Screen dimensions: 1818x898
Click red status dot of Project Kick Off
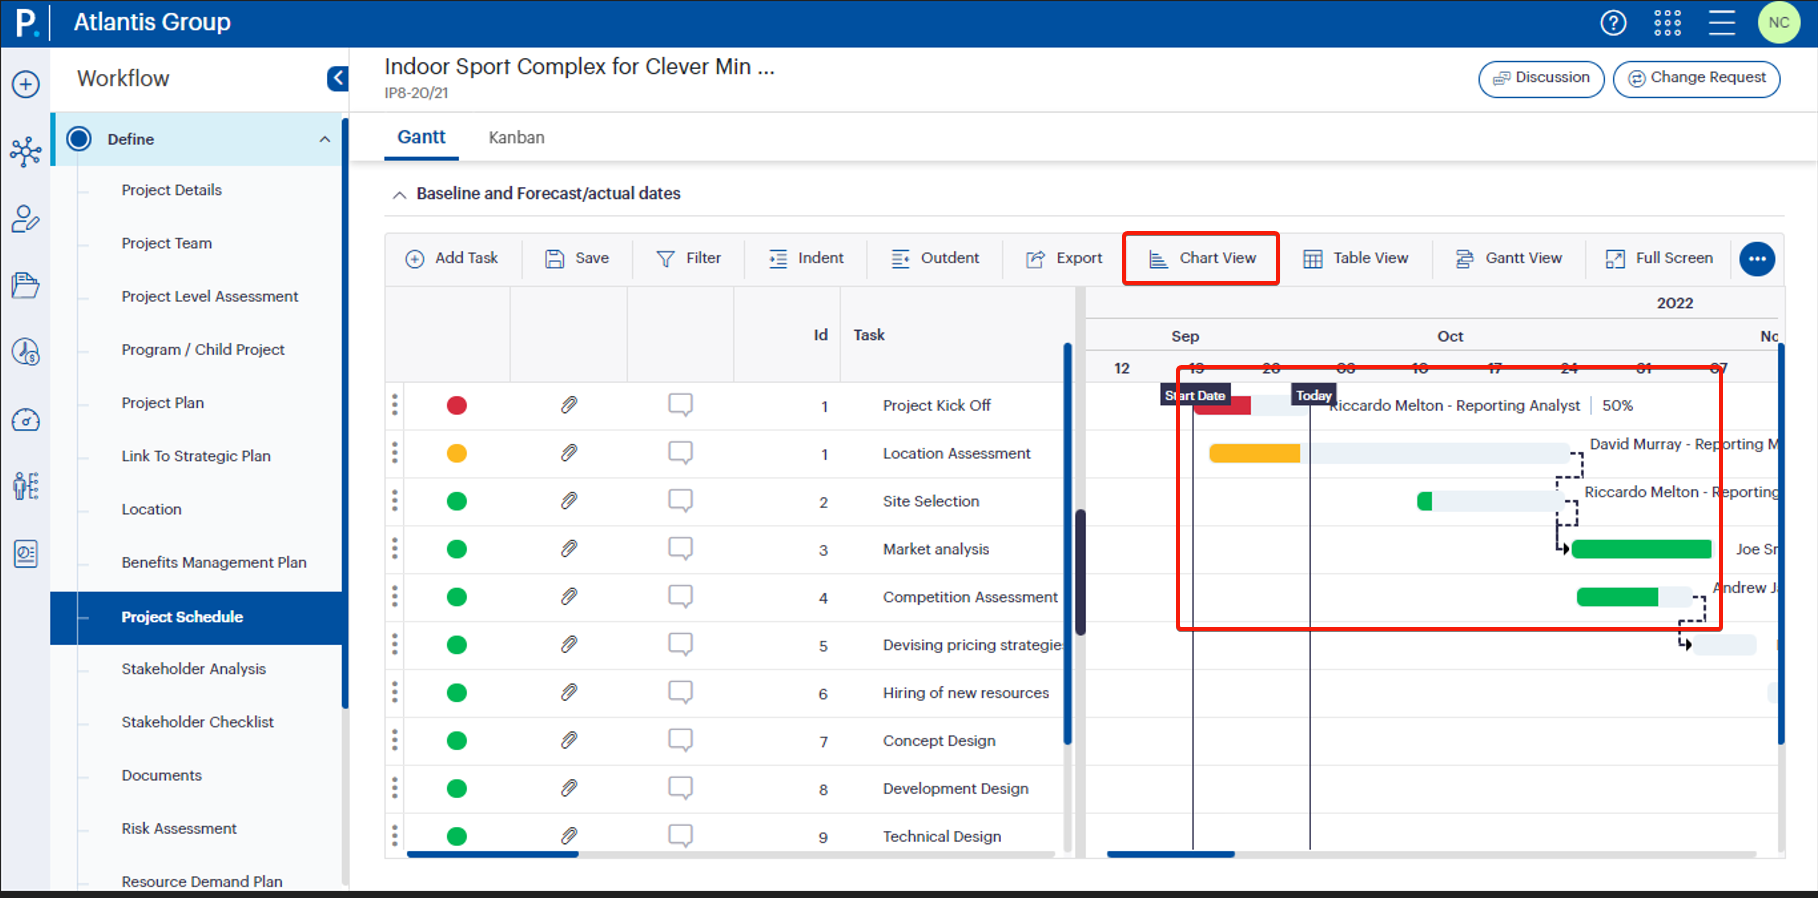(x=457, y=405)
